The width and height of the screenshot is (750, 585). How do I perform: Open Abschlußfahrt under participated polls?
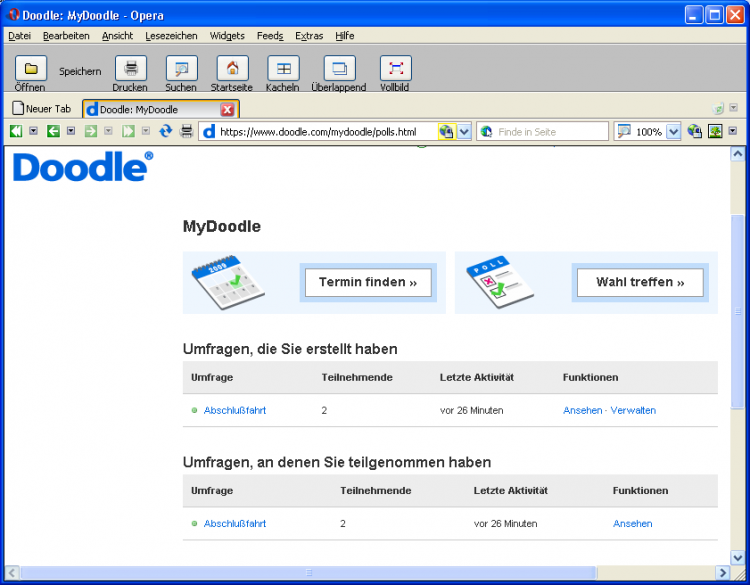tap(234, 524)
